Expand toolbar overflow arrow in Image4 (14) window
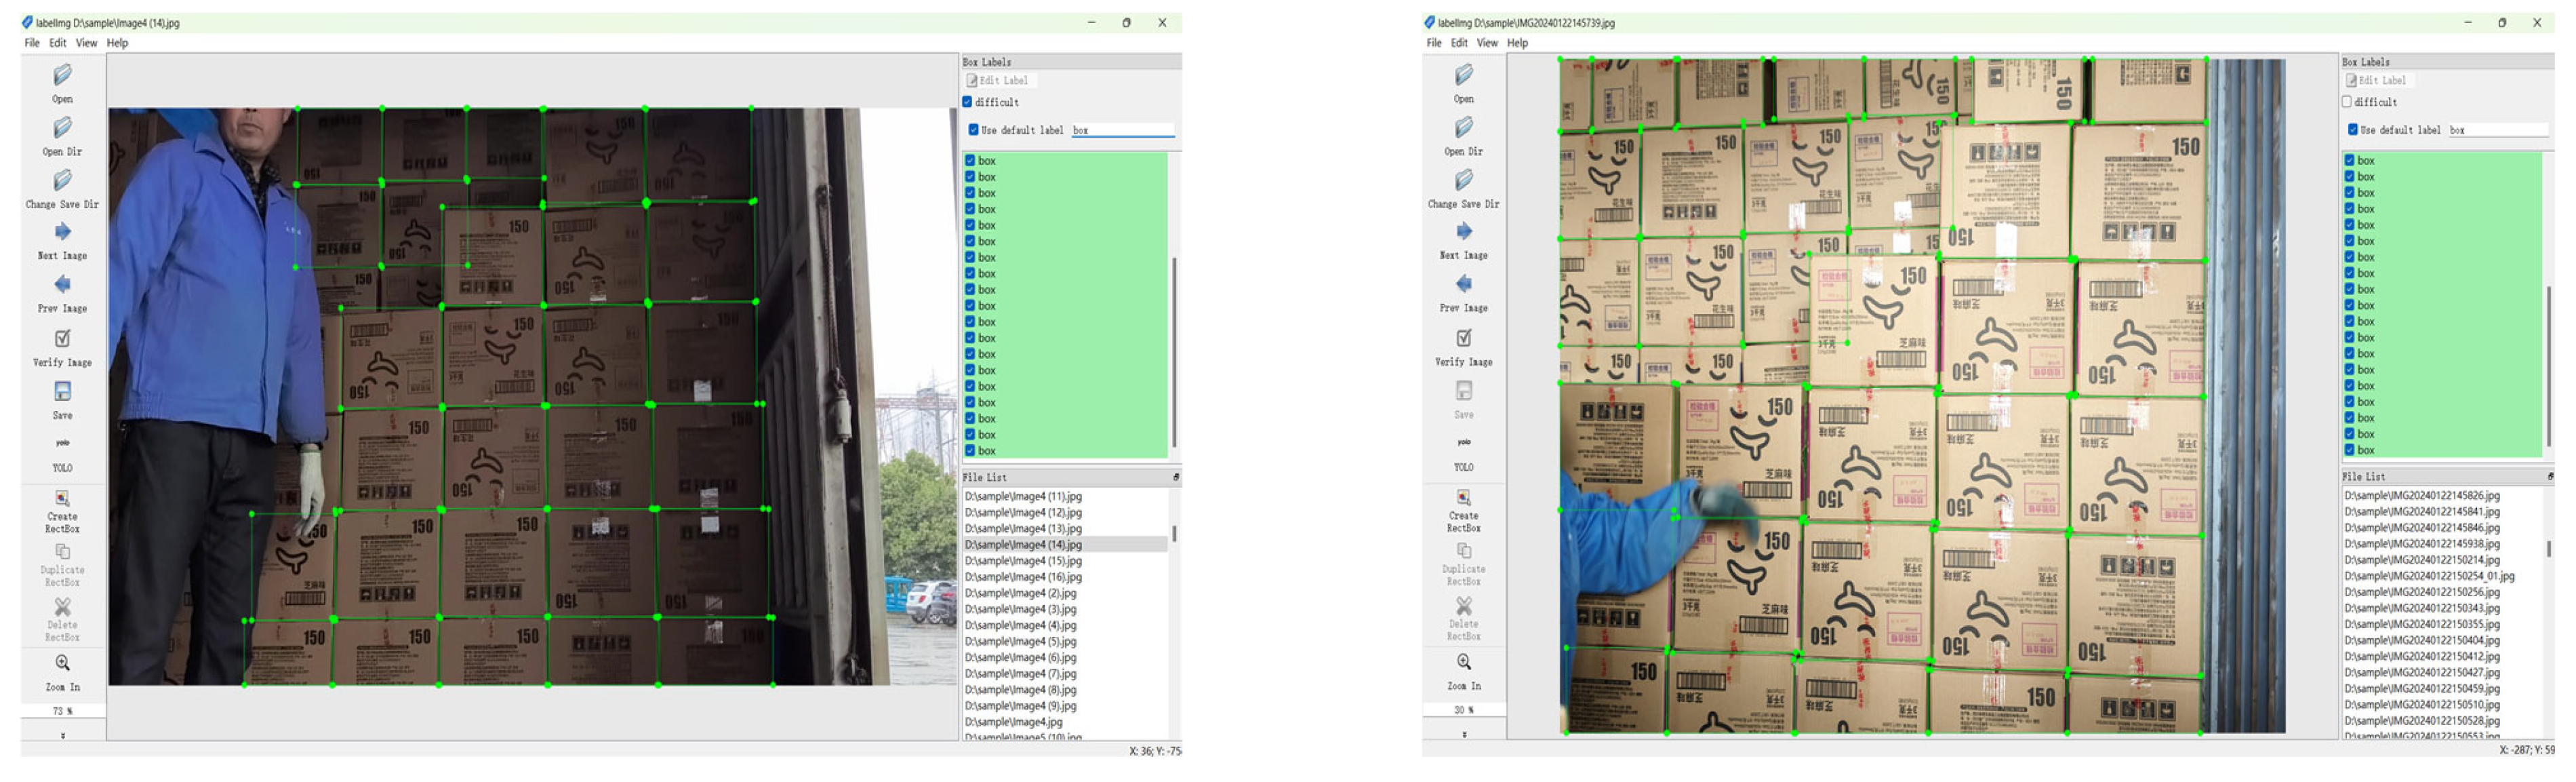This screenshot has height=782, width=2576. click(63, 736)
